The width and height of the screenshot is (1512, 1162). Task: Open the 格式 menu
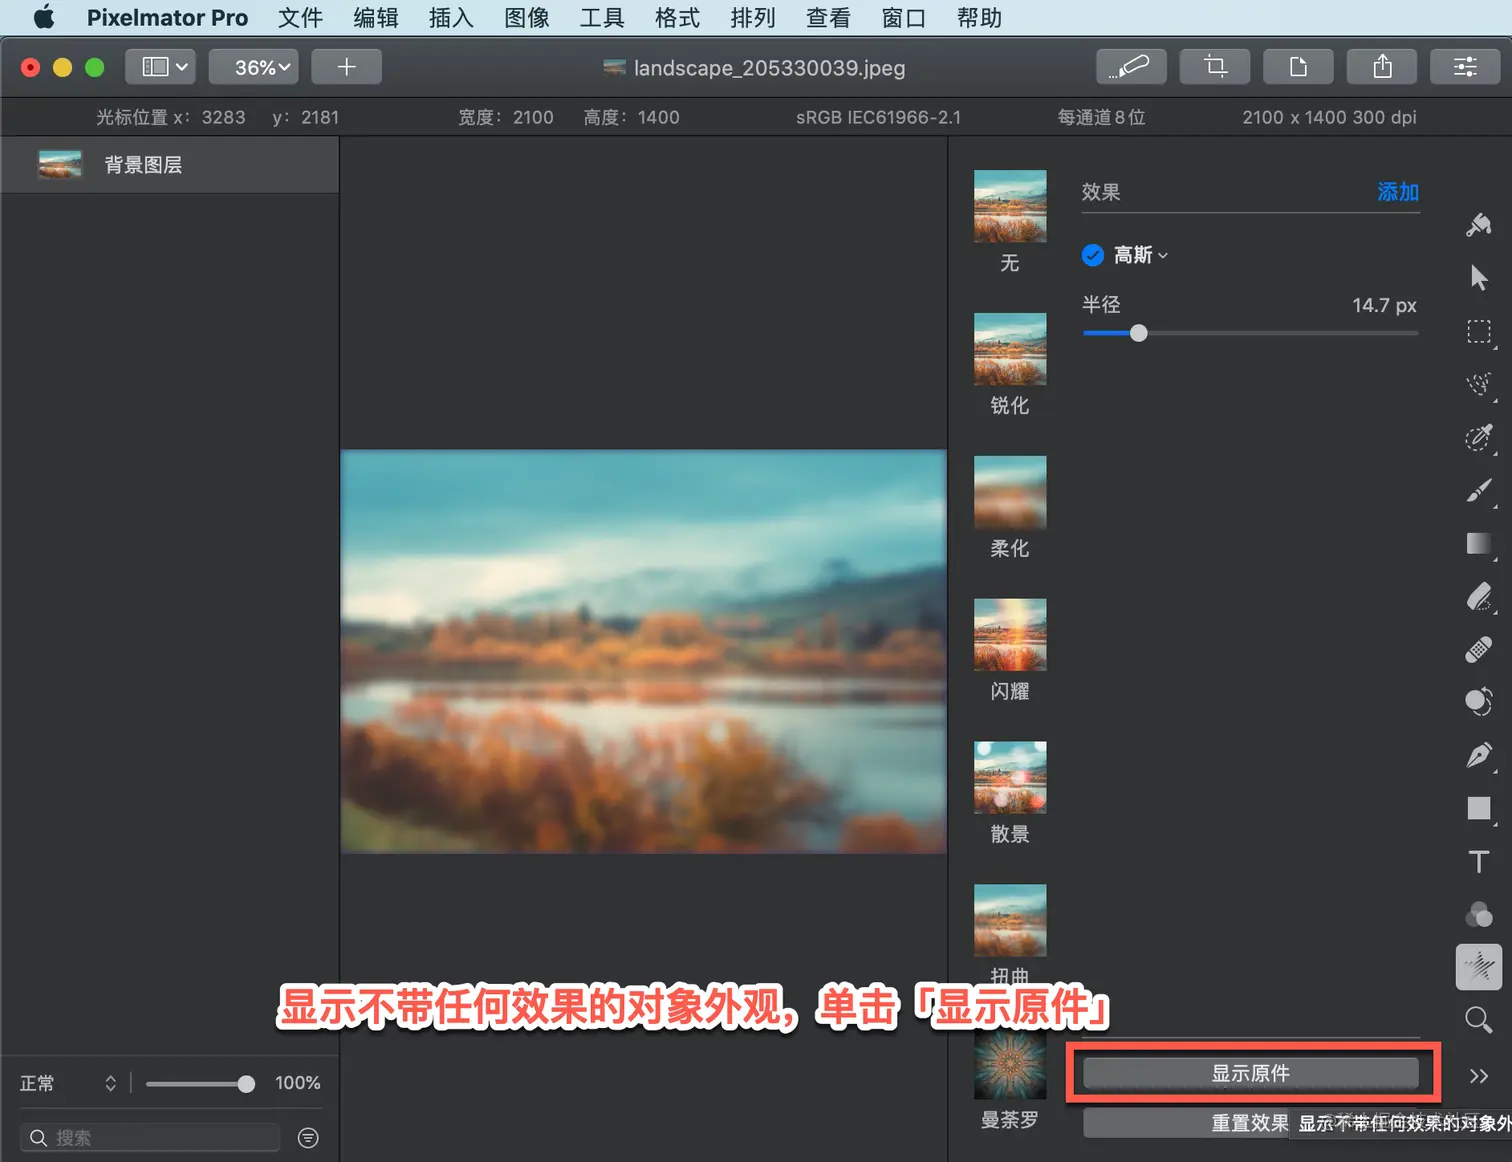pyautogui.click(x=677, y=18)
